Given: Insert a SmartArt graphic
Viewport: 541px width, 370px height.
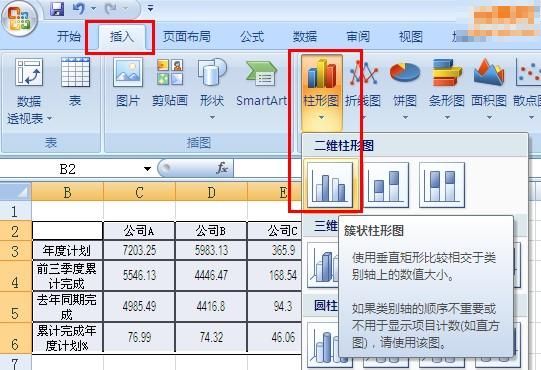Looking at the screenshot, I should coord(262,83).
